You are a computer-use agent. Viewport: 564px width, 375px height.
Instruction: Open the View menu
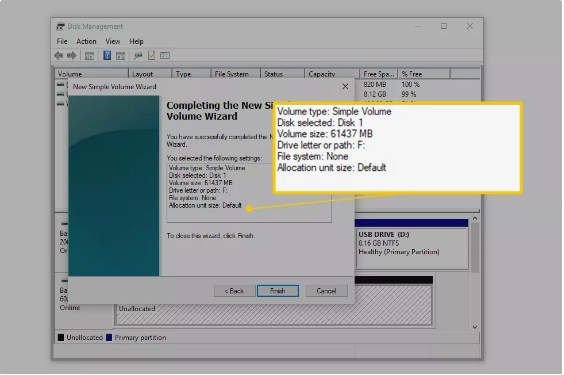pos(113,41)
